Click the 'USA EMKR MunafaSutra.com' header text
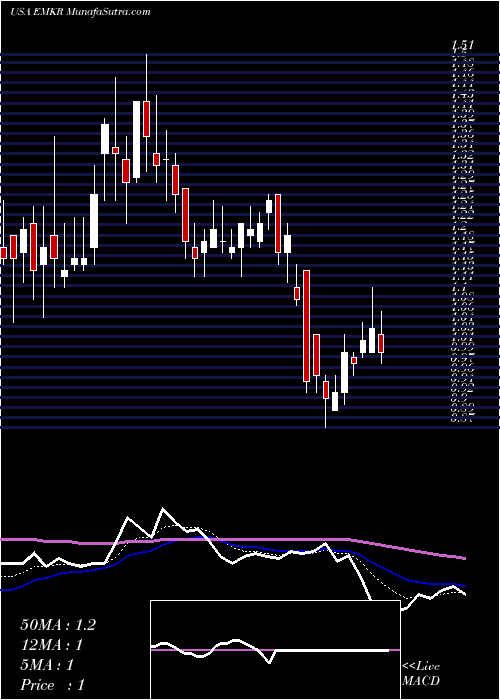Screen dimensions: 500x700 point(80,12)
